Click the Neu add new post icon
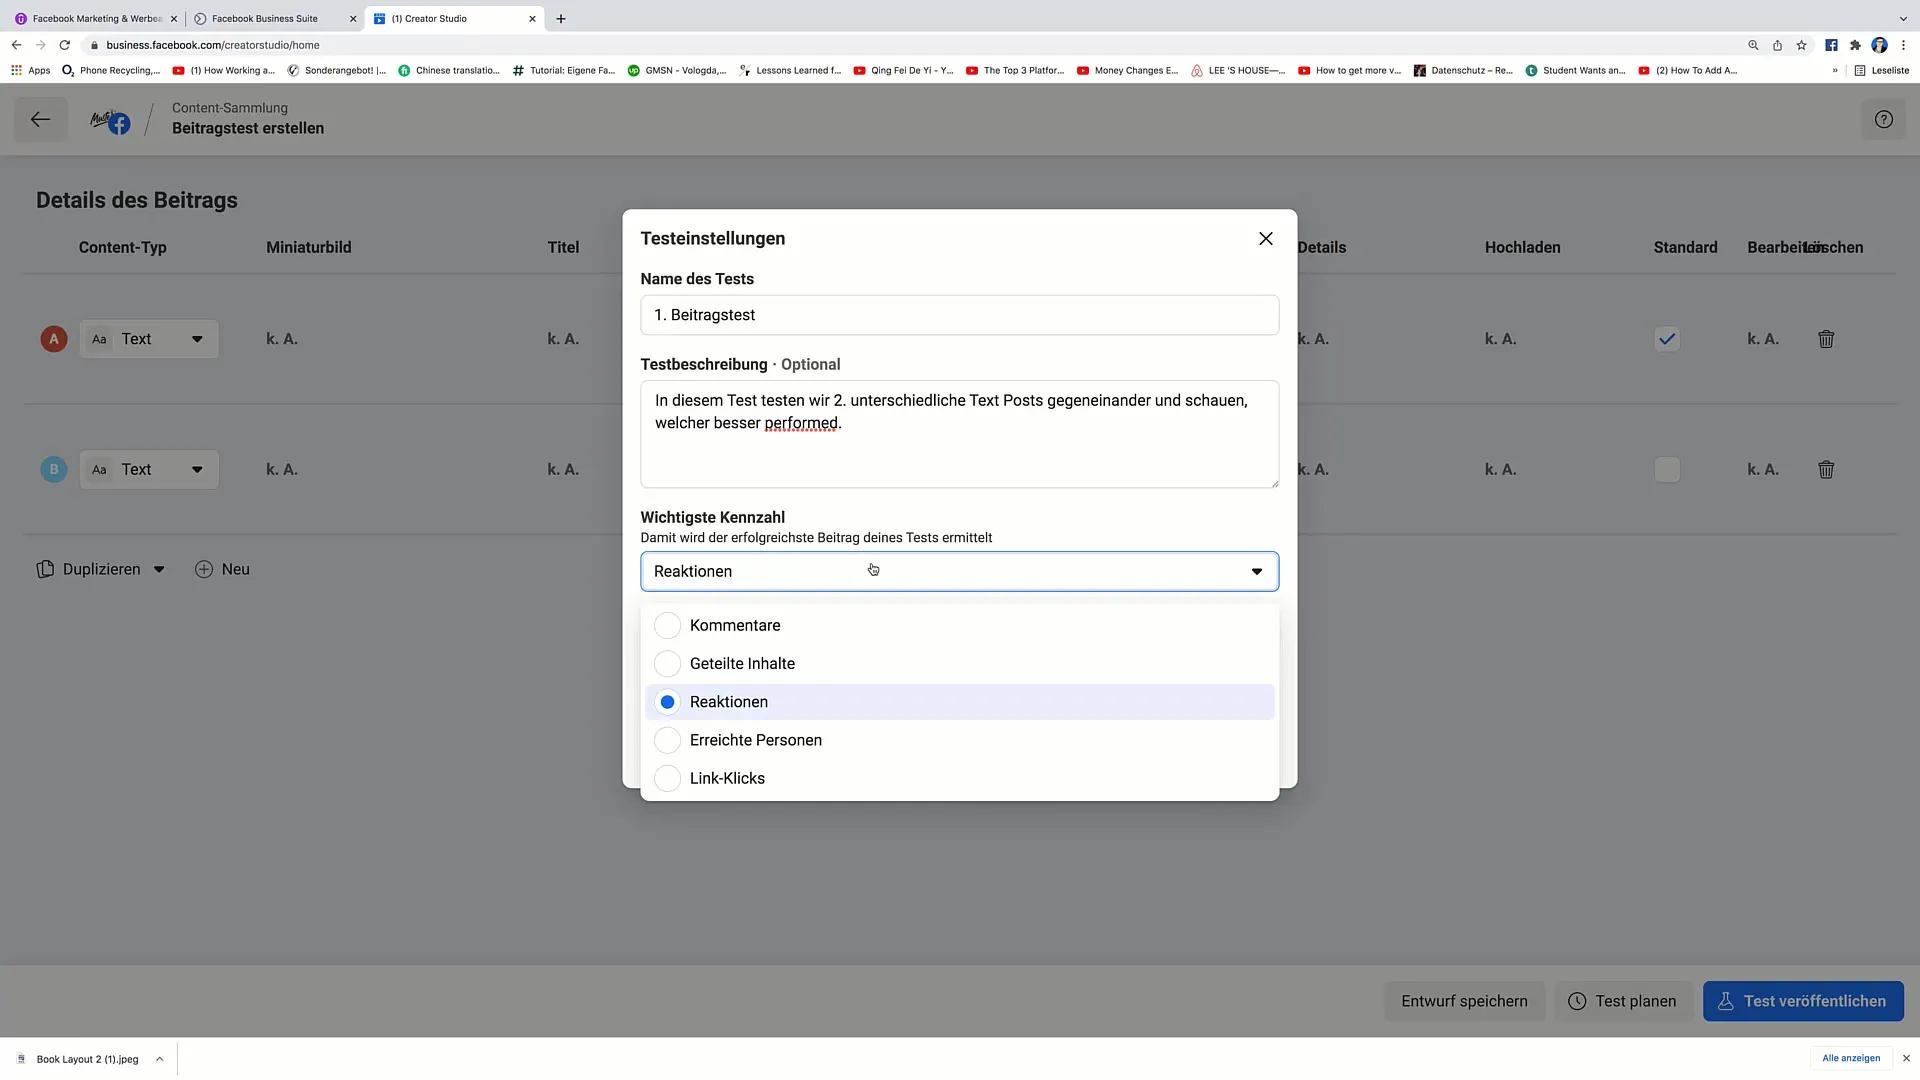Image resolution: width=1920 pixels, height=1080 pixels. click(204, 568)
